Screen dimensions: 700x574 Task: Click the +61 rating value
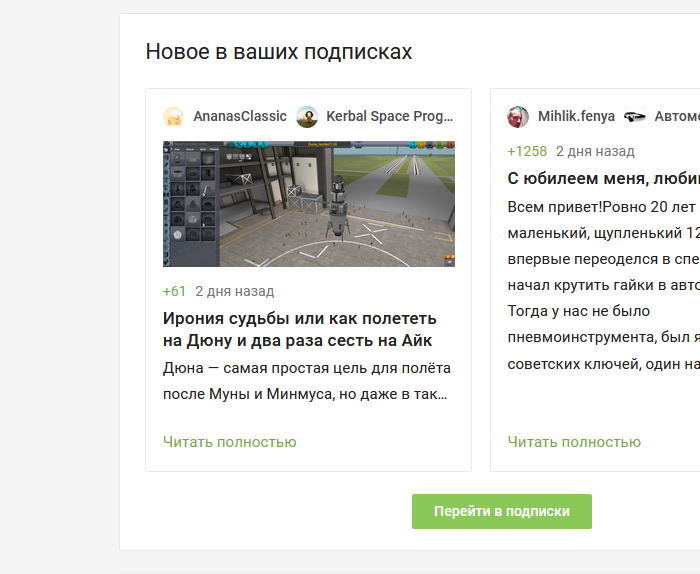[x=174, y=291]
